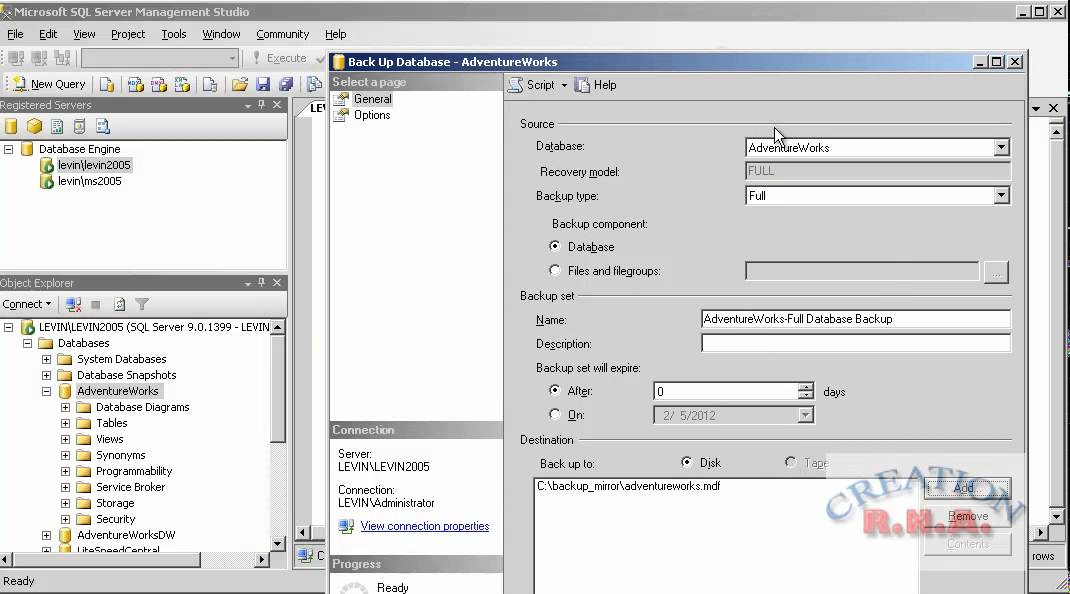Click the Object Explorer scroll down arrow

pos(277,543)
